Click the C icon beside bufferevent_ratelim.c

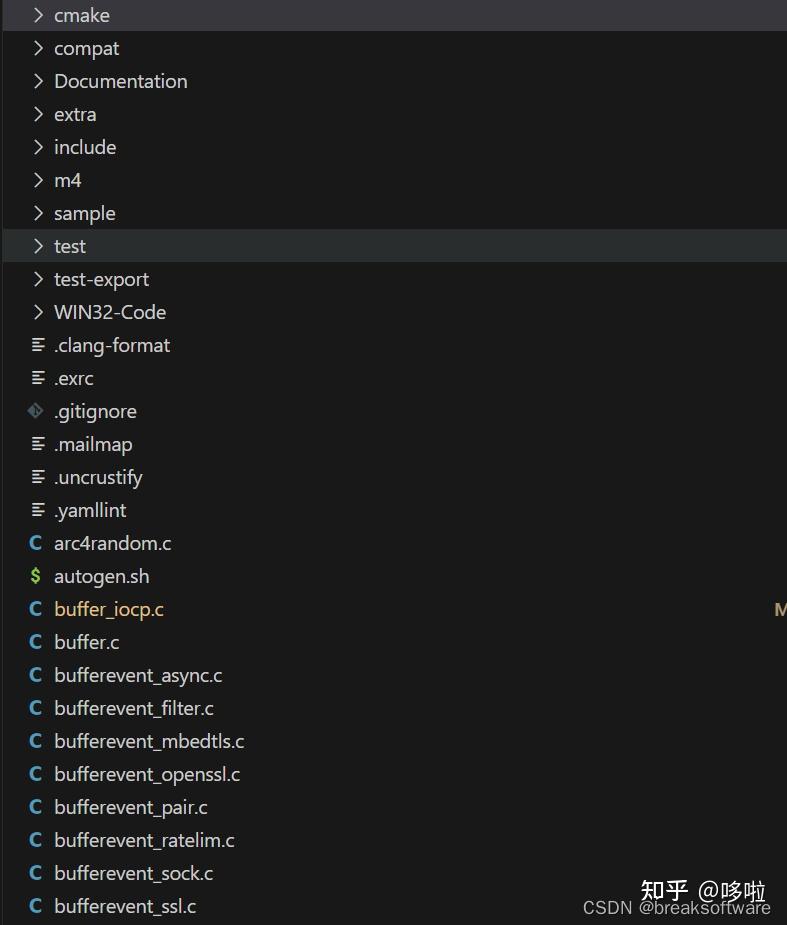[x=35, y=841]
